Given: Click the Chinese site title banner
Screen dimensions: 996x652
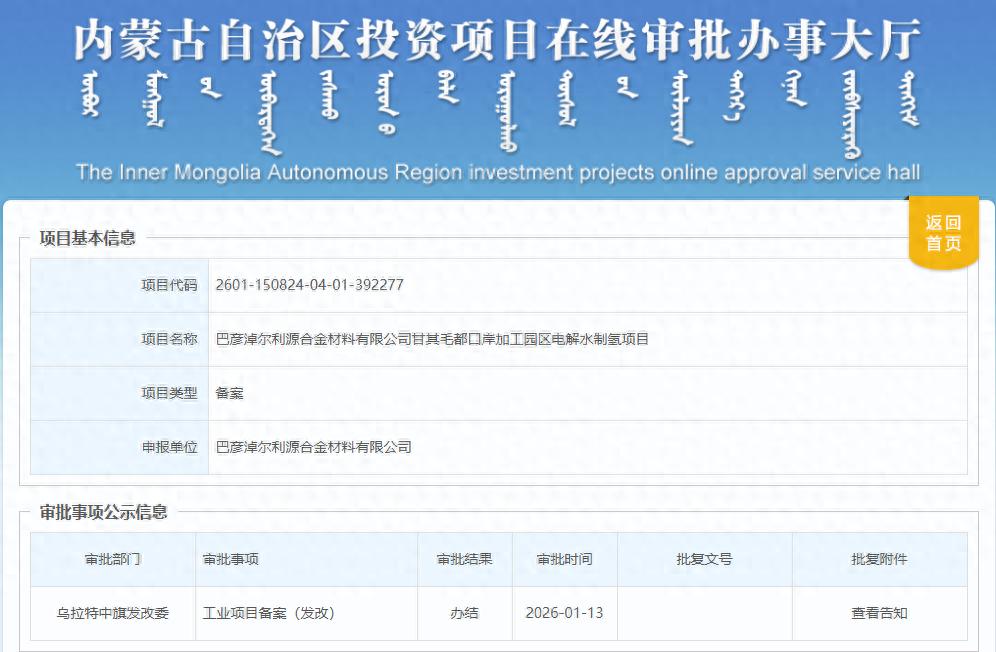Looking at the screenshot, I should tap(498, 42).
